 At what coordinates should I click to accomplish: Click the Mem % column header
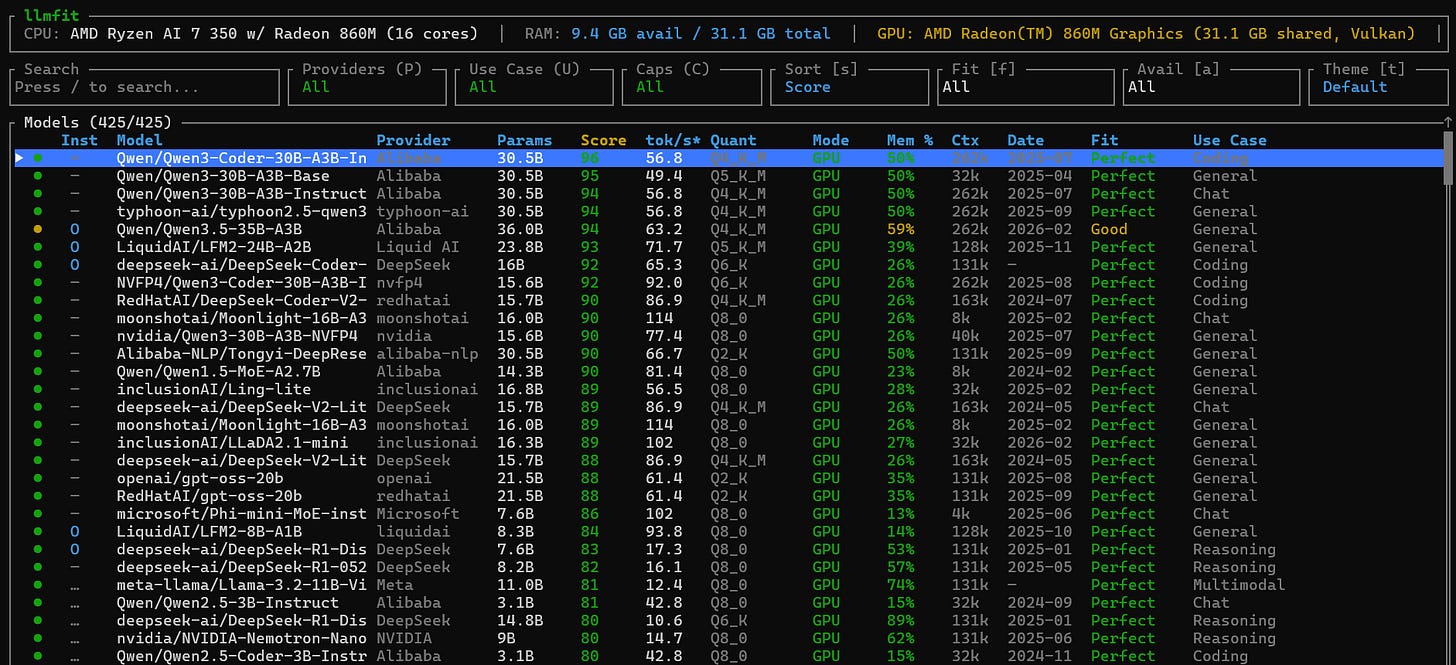pos(909,140)
